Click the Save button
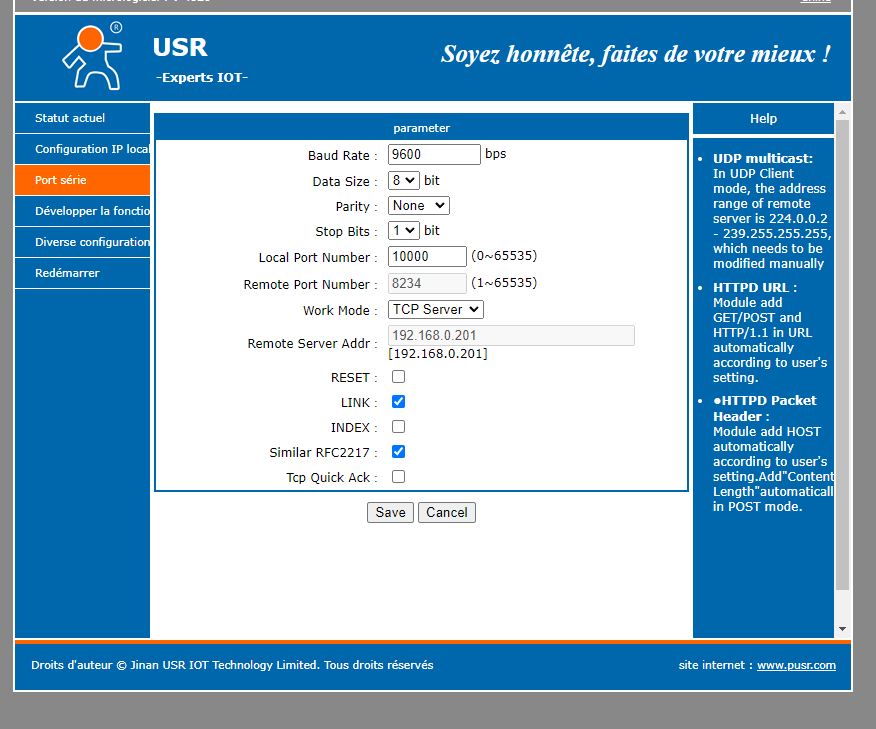The width and height of the screenshot is (876, 729). [390, 512]
